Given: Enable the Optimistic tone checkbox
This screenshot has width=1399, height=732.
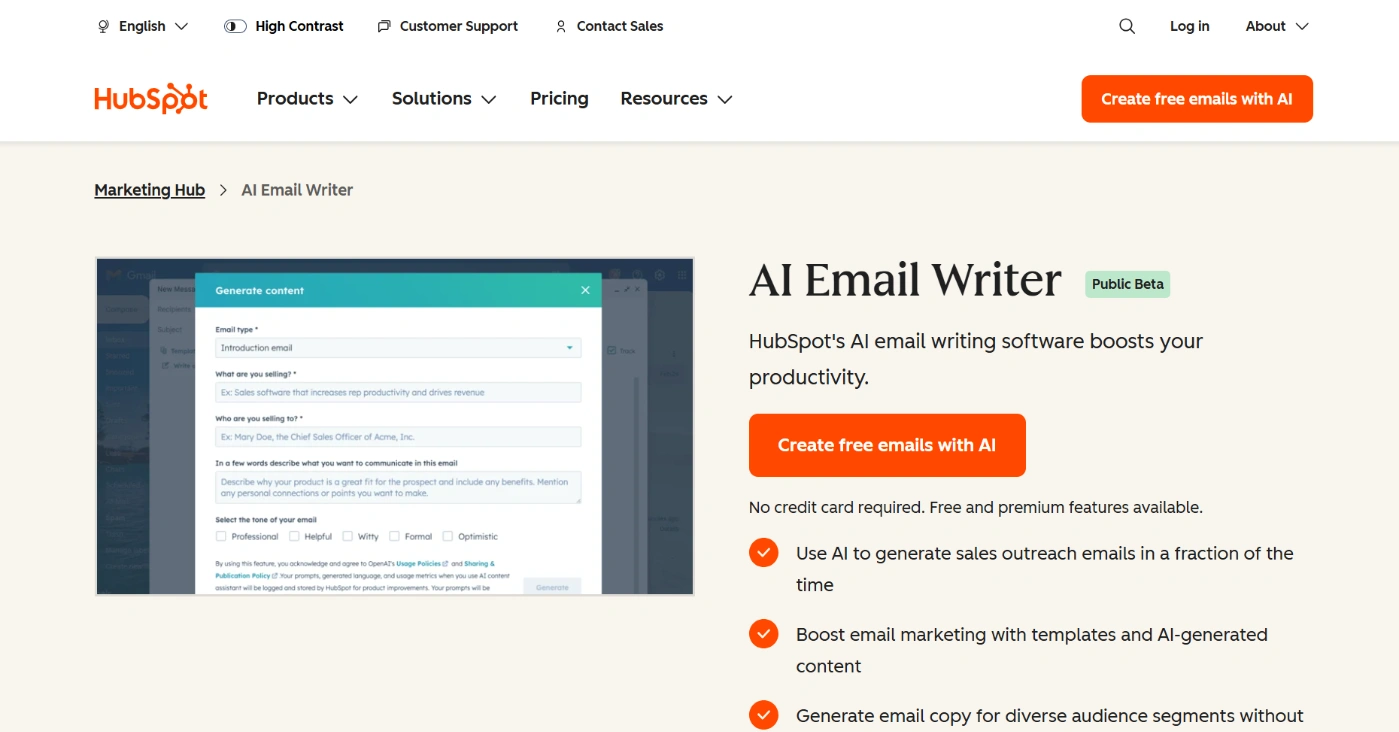Looking at the screenshot, I should (447, 536).
